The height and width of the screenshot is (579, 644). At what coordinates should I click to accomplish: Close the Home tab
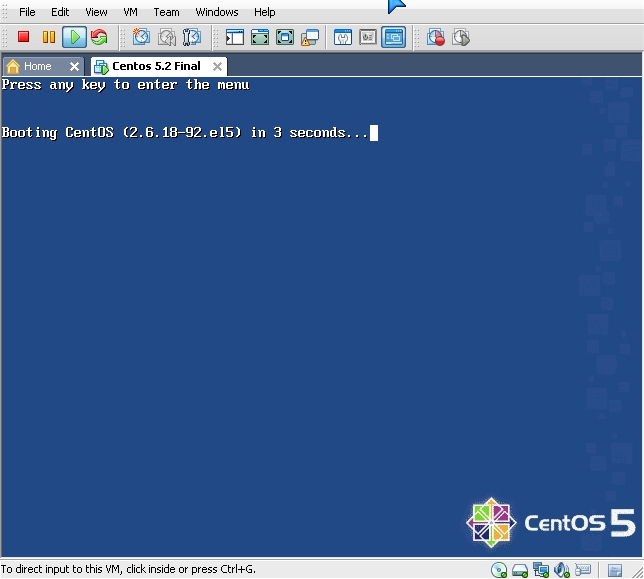74,66
